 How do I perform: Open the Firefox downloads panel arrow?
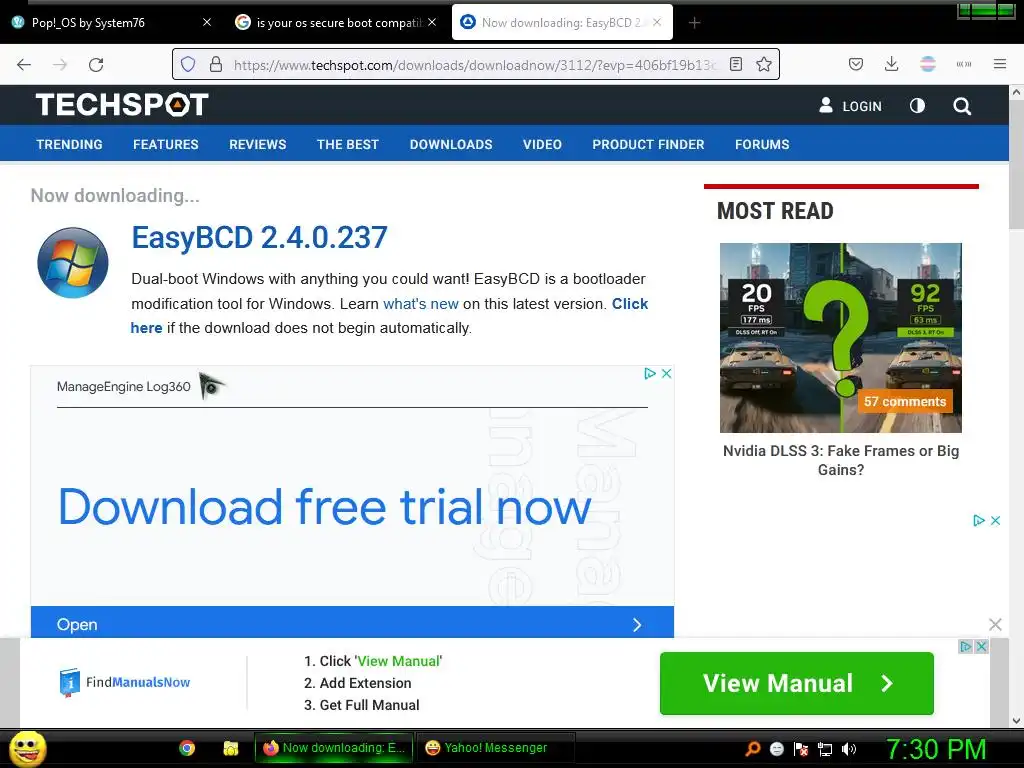(891, 64)
